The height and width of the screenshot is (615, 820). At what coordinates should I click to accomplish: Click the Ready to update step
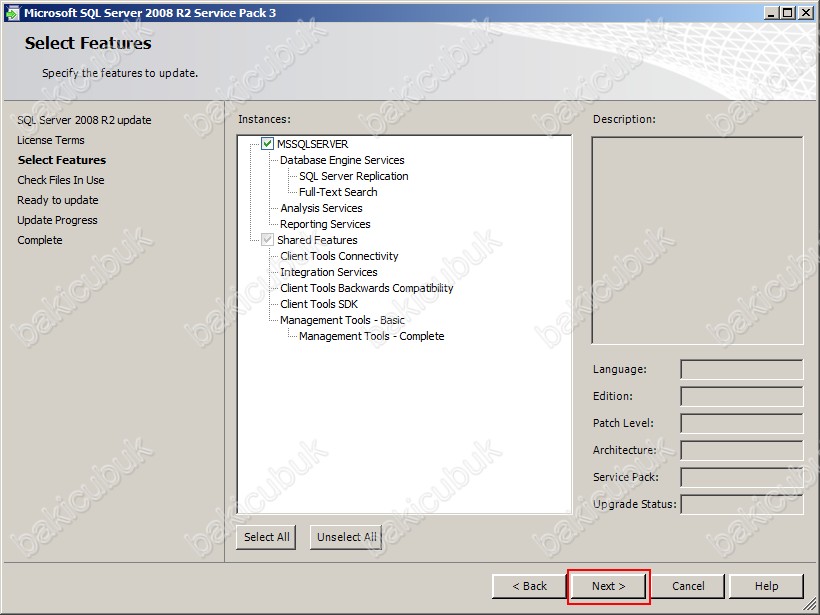pos(58,200)
